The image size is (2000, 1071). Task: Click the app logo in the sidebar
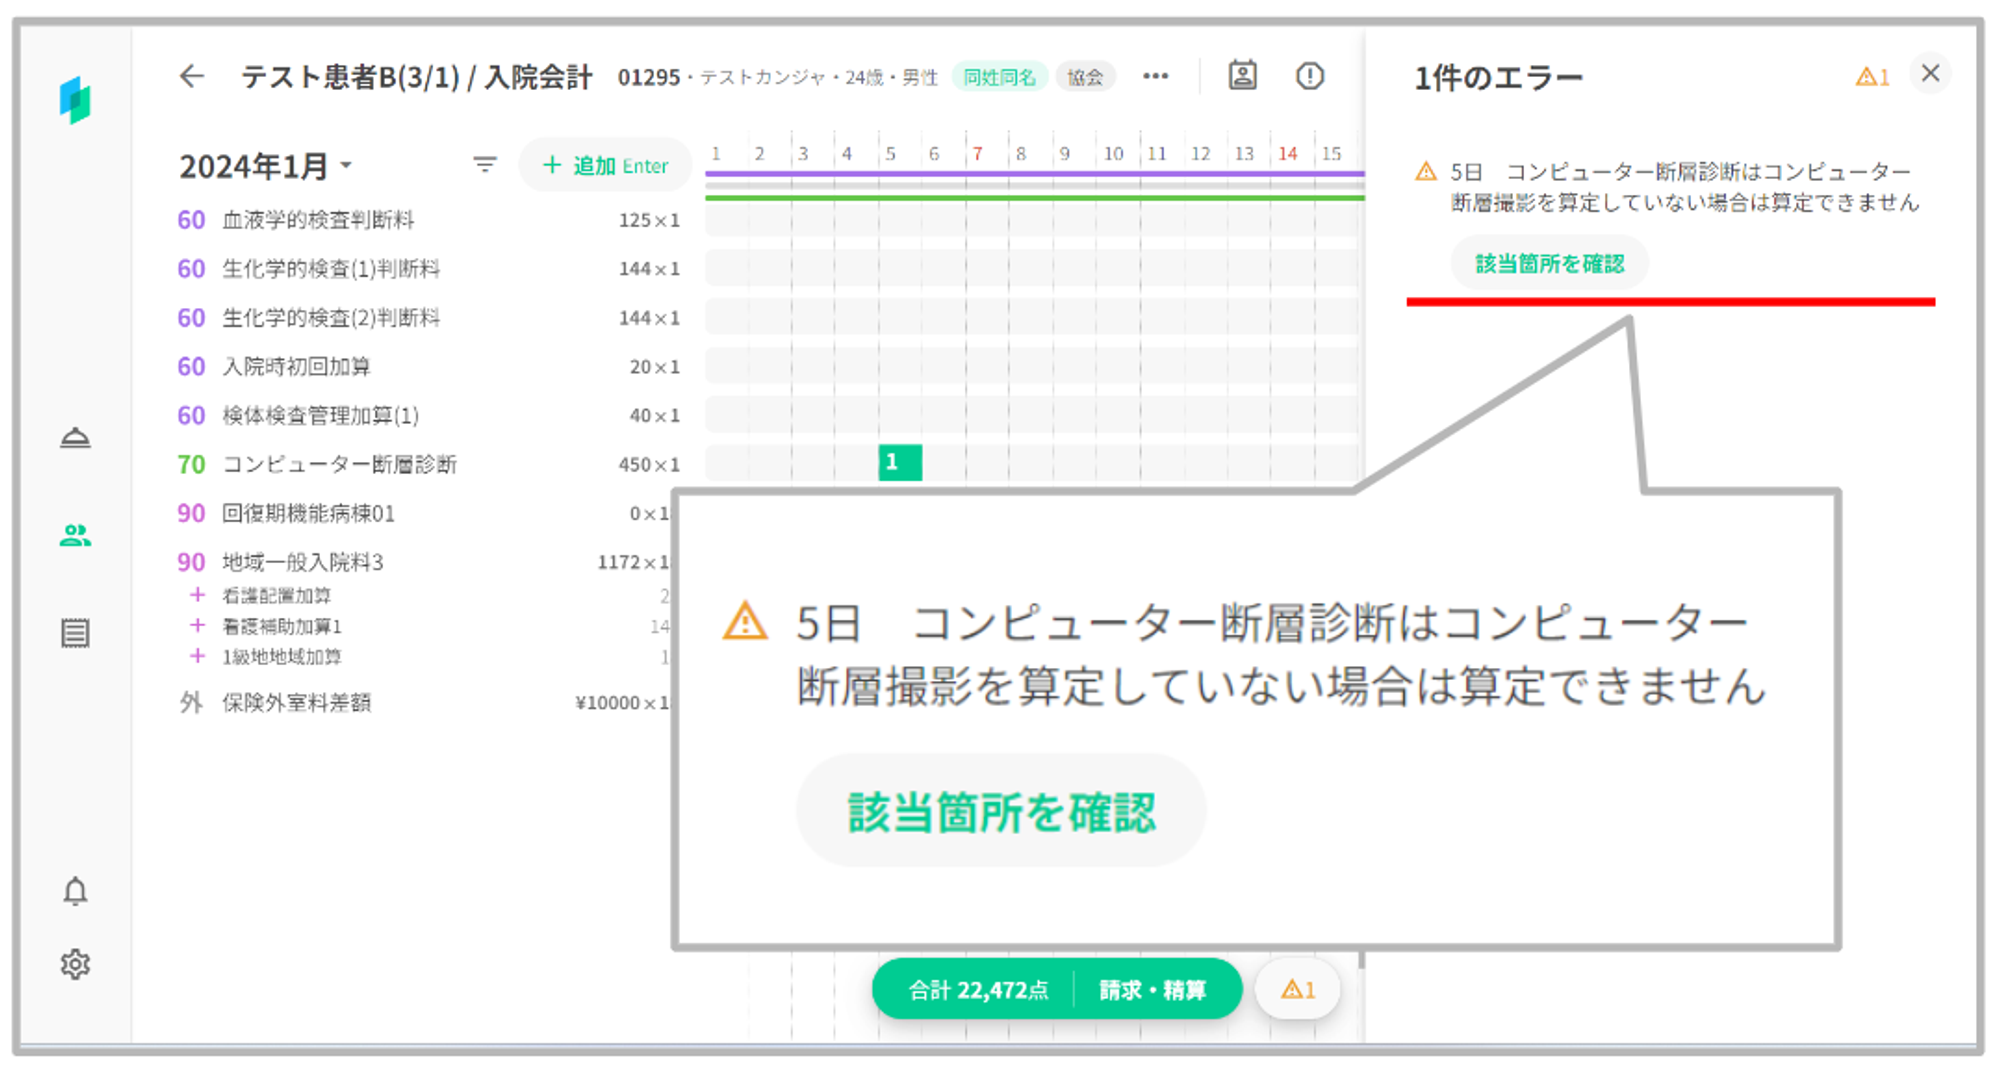76,100
